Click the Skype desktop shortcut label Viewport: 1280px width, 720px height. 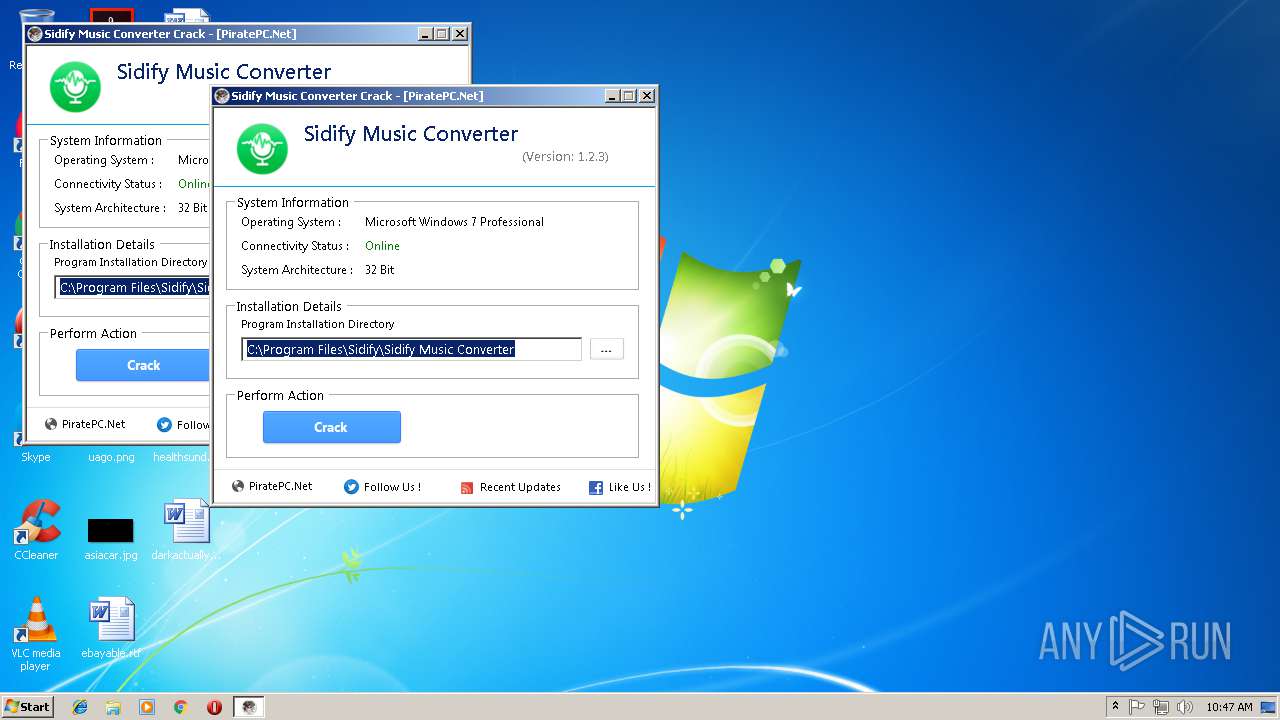(36, 457)
